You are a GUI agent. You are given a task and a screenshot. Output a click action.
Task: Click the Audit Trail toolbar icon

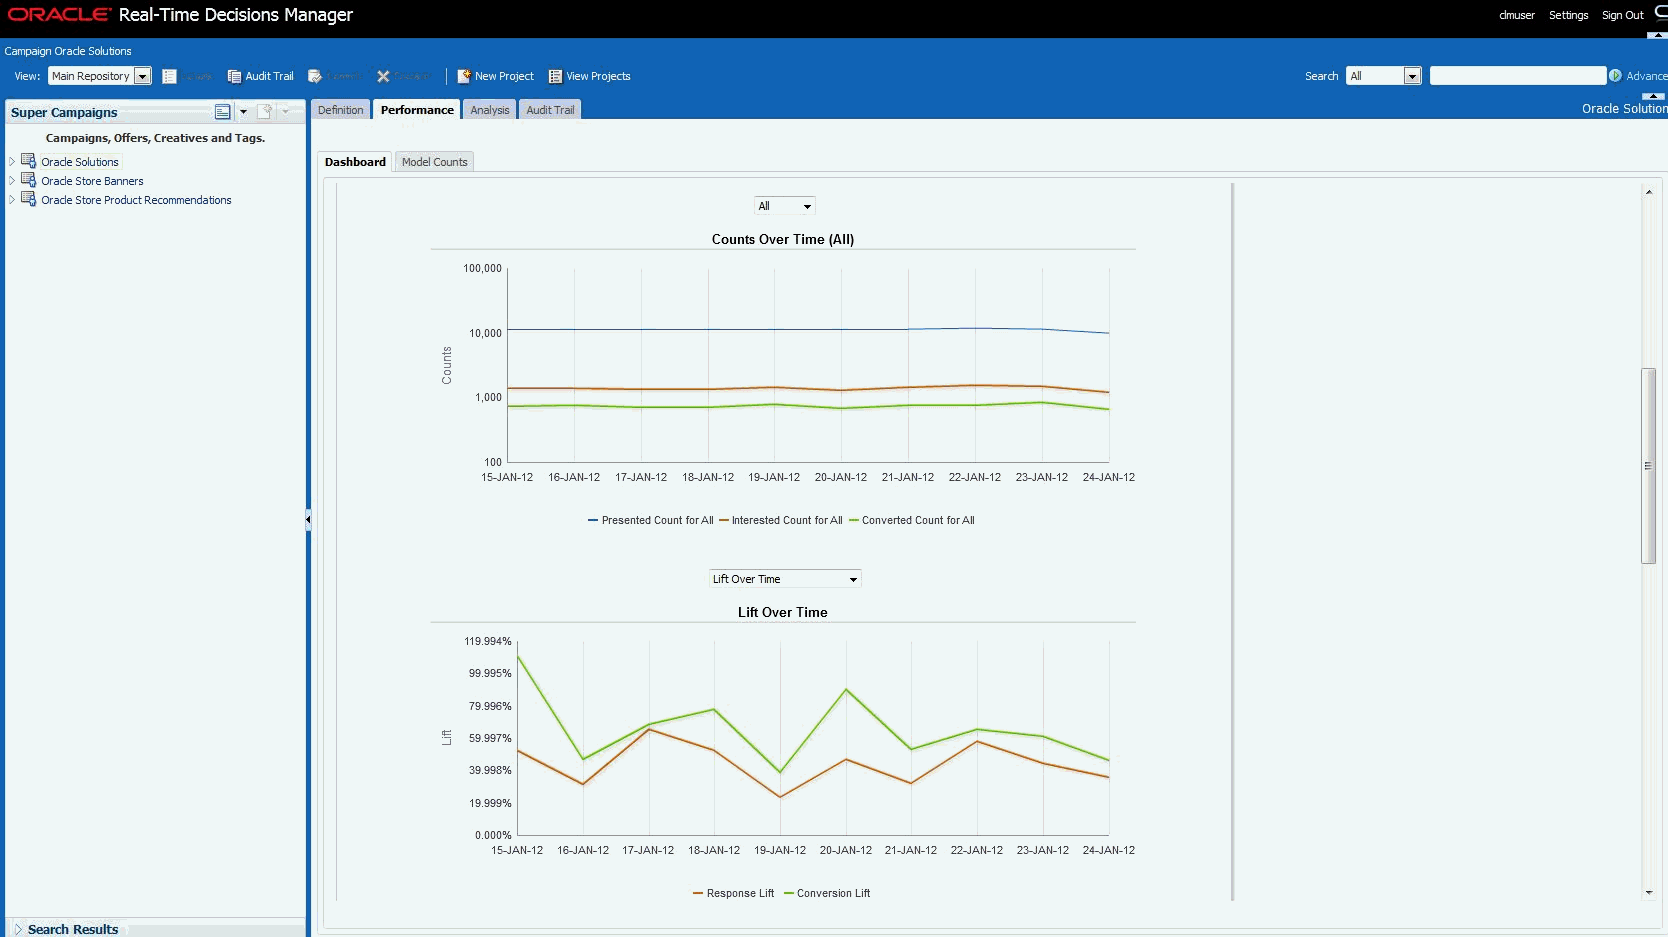tap(234, 76)
